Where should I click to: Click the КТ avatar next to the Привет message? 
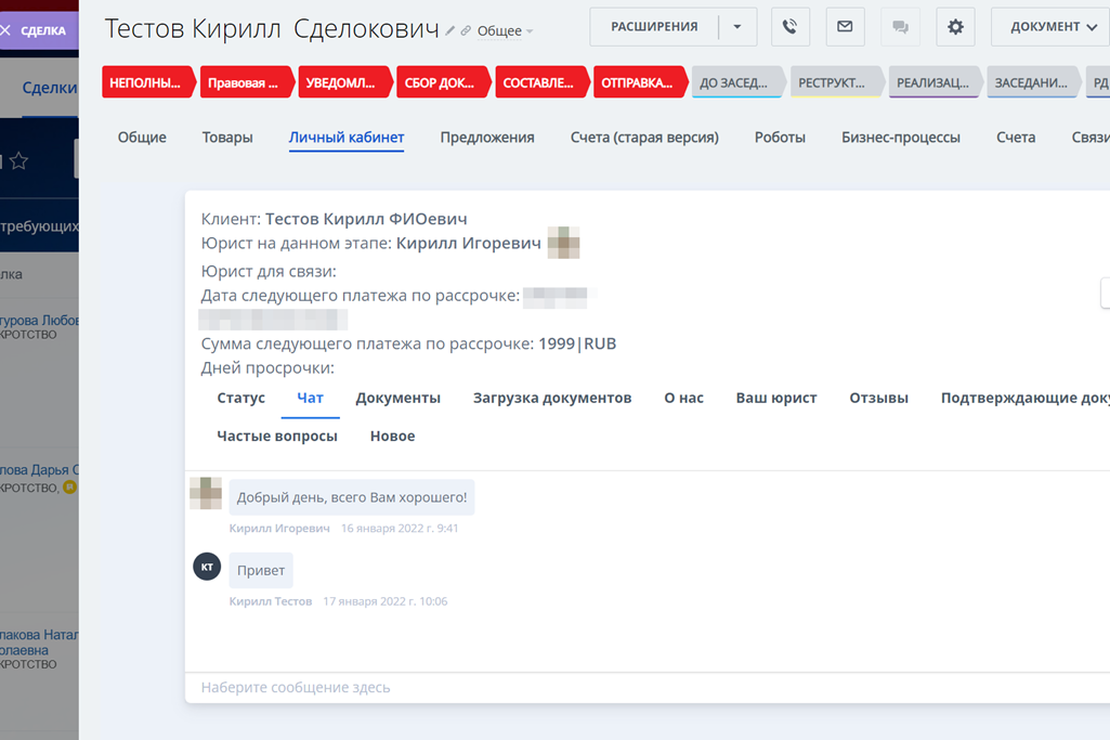[206, 566]
